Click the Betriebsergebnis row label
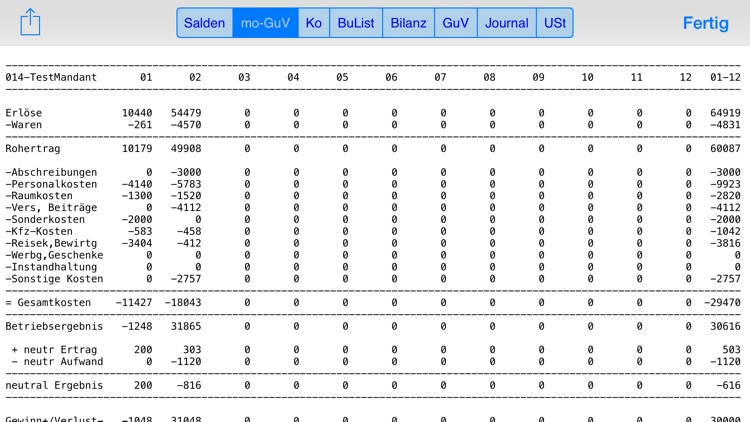The image size is (750, 422). point(55,326)
